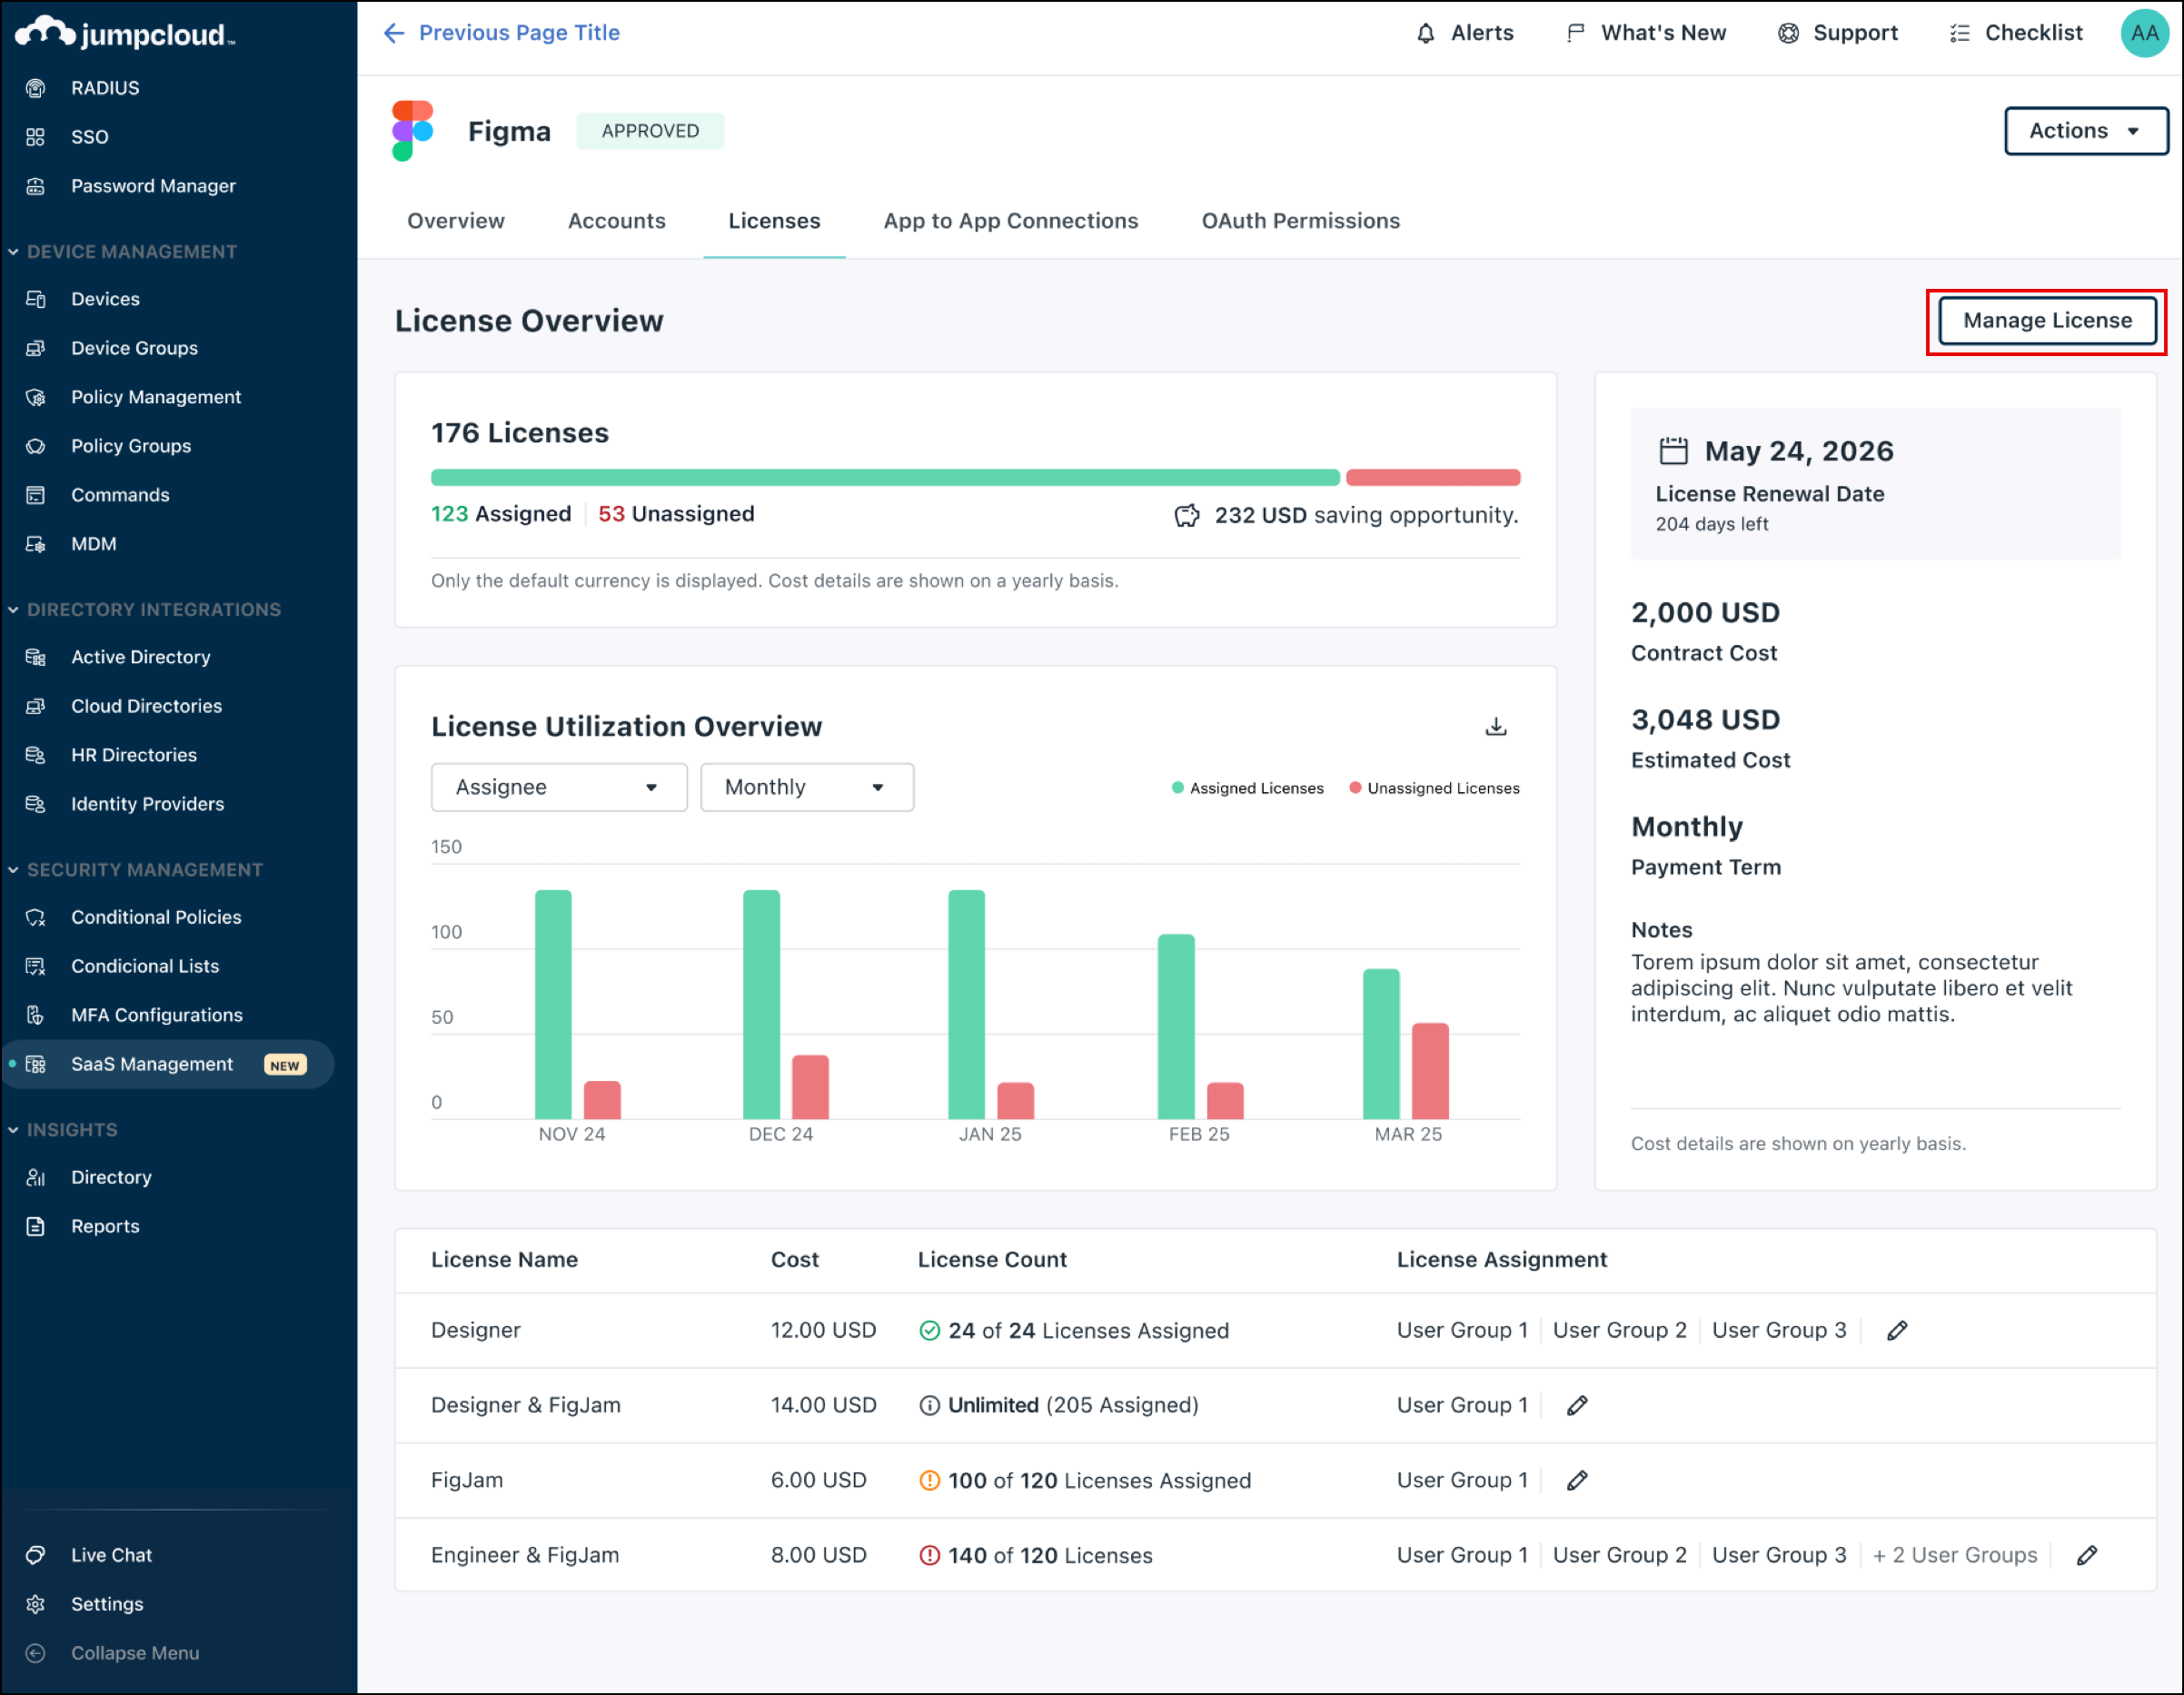Collapse the Directory Integrations section
The image size is (2184, 1695).
(x=13, y=610)
